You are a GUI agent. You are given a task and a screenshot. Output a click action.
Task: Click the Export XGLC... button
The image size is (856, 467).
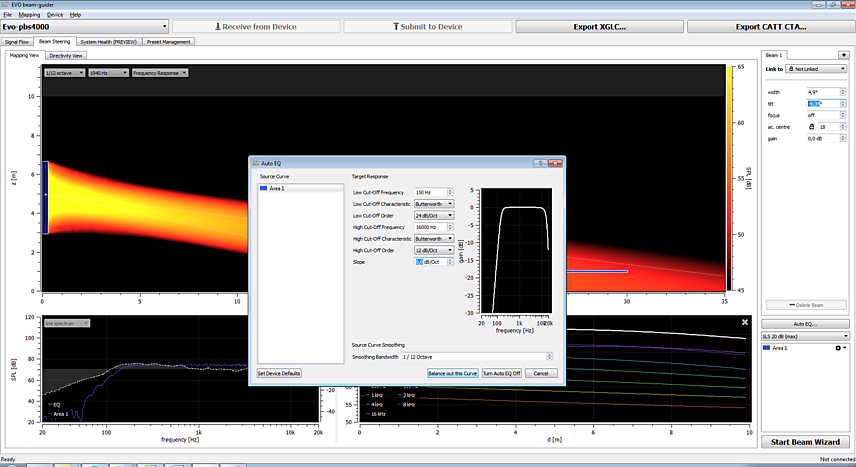pyautogui.click(x=599, y=26)
